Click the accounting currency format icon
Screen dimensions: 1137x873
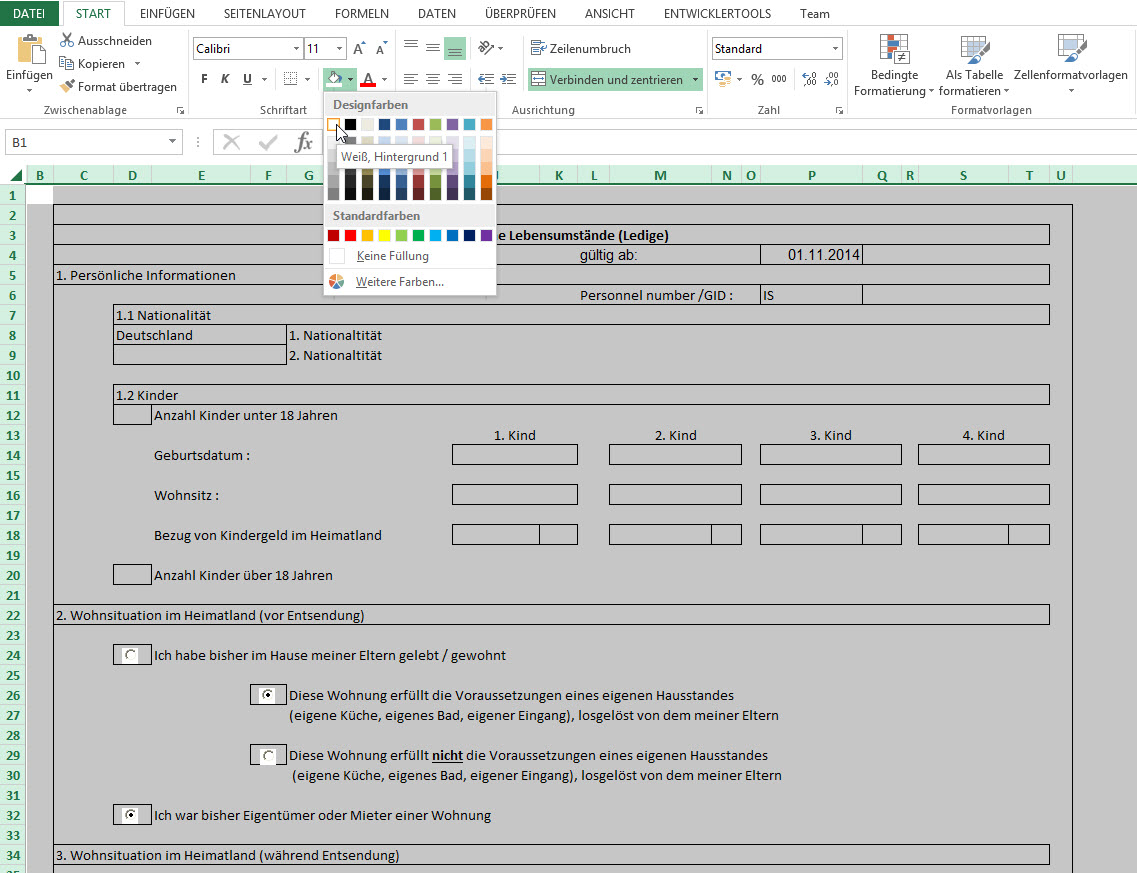point(723,78)
